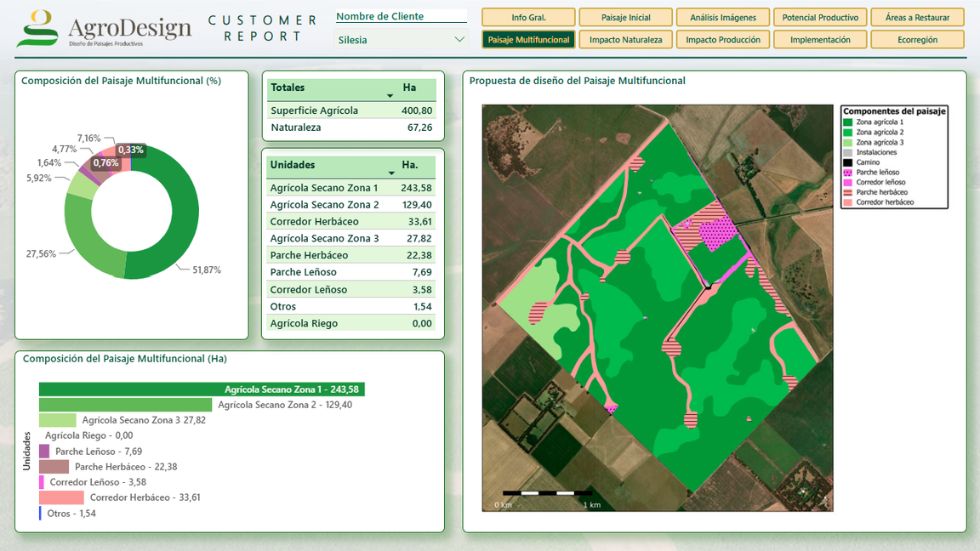Click Parche leñoso legend swatch

[x=848, y=172]
